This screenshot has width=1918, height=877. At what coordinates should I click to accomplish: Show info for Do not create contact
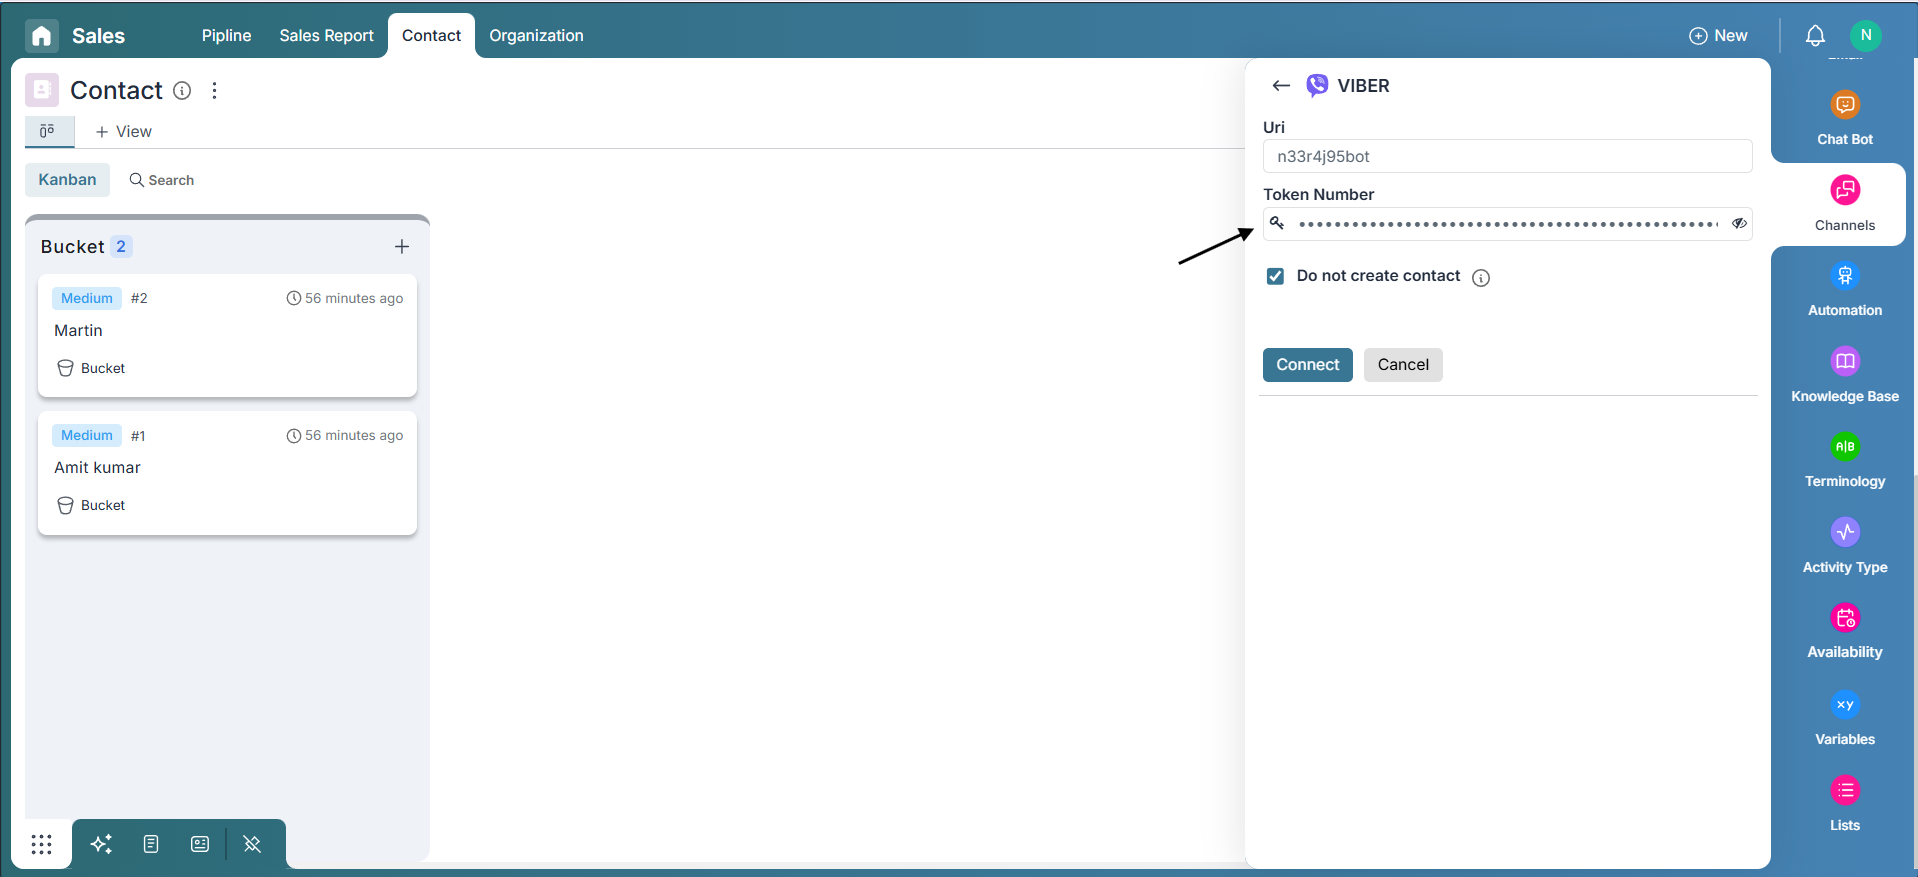click(1481, 278)
